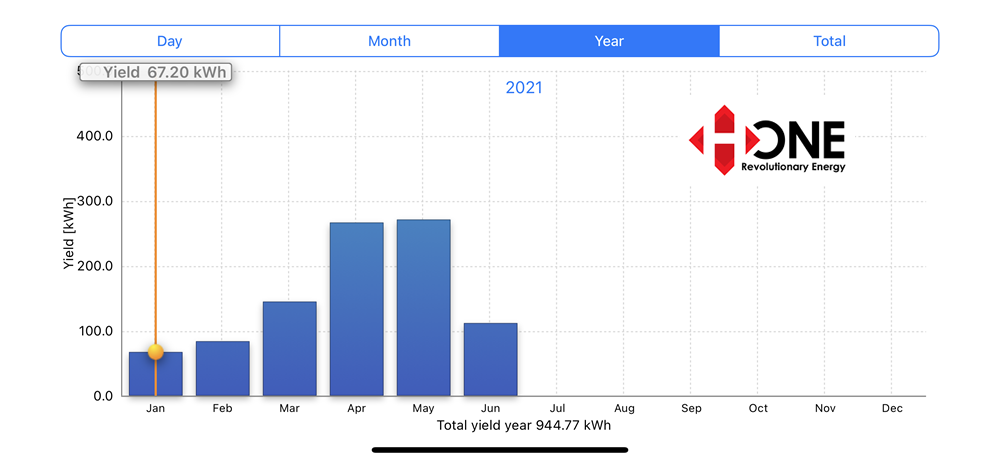Open the Total tab

pyautogui.click(x=829, y=41)
